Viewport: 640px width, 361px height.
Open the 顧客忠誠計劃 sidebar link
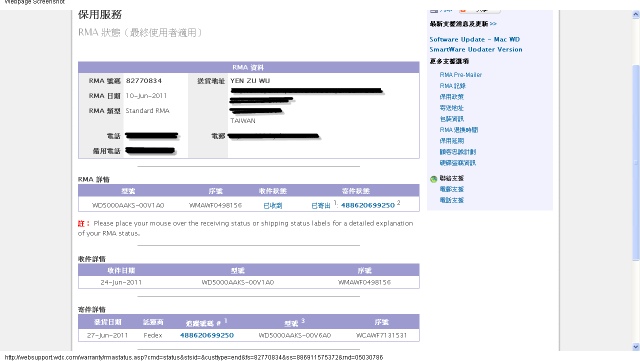point(458,152)
